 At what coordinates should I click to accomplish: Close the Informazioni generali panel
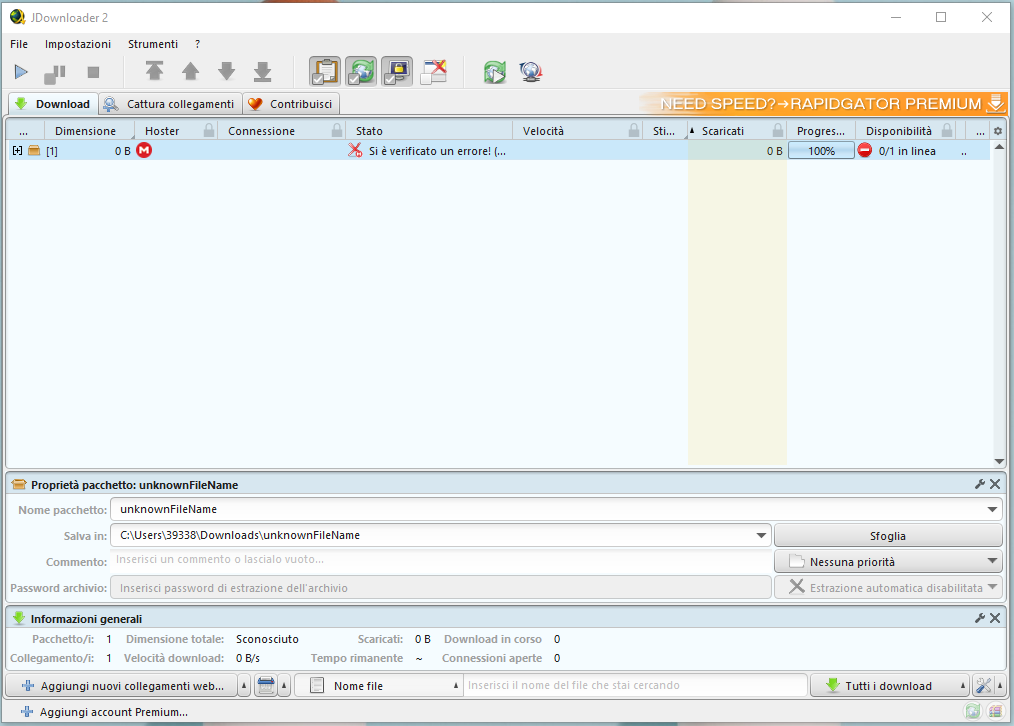click(995, 619)
